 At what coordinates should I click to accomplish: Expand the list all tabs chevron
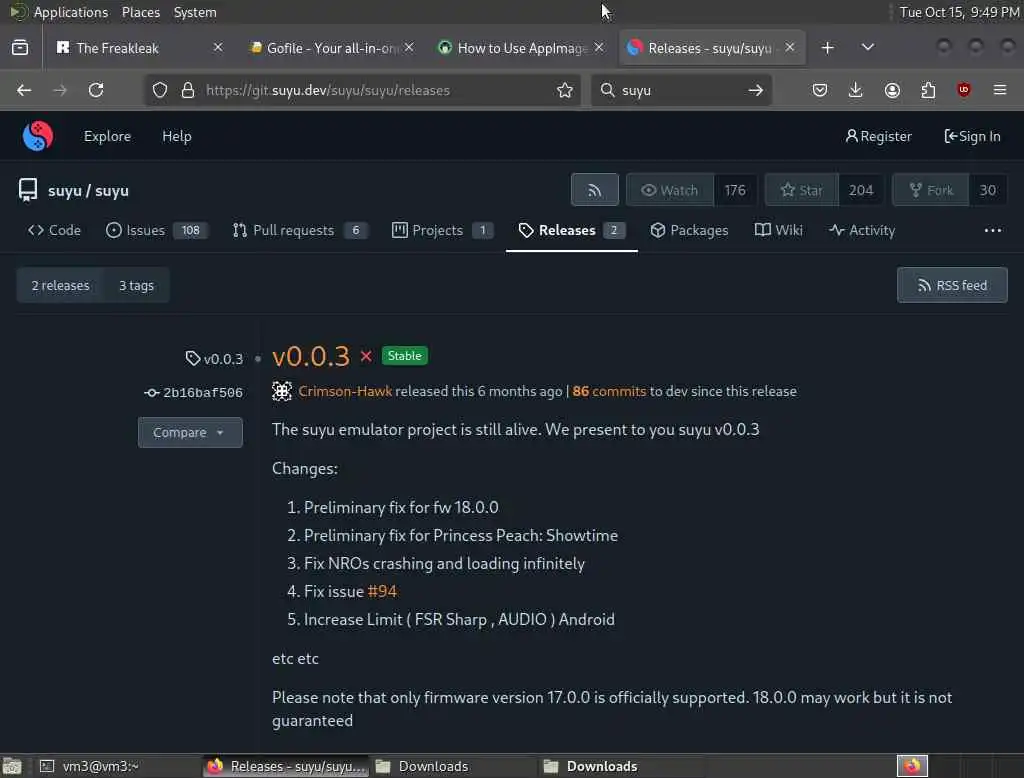[x=867, y=48]
